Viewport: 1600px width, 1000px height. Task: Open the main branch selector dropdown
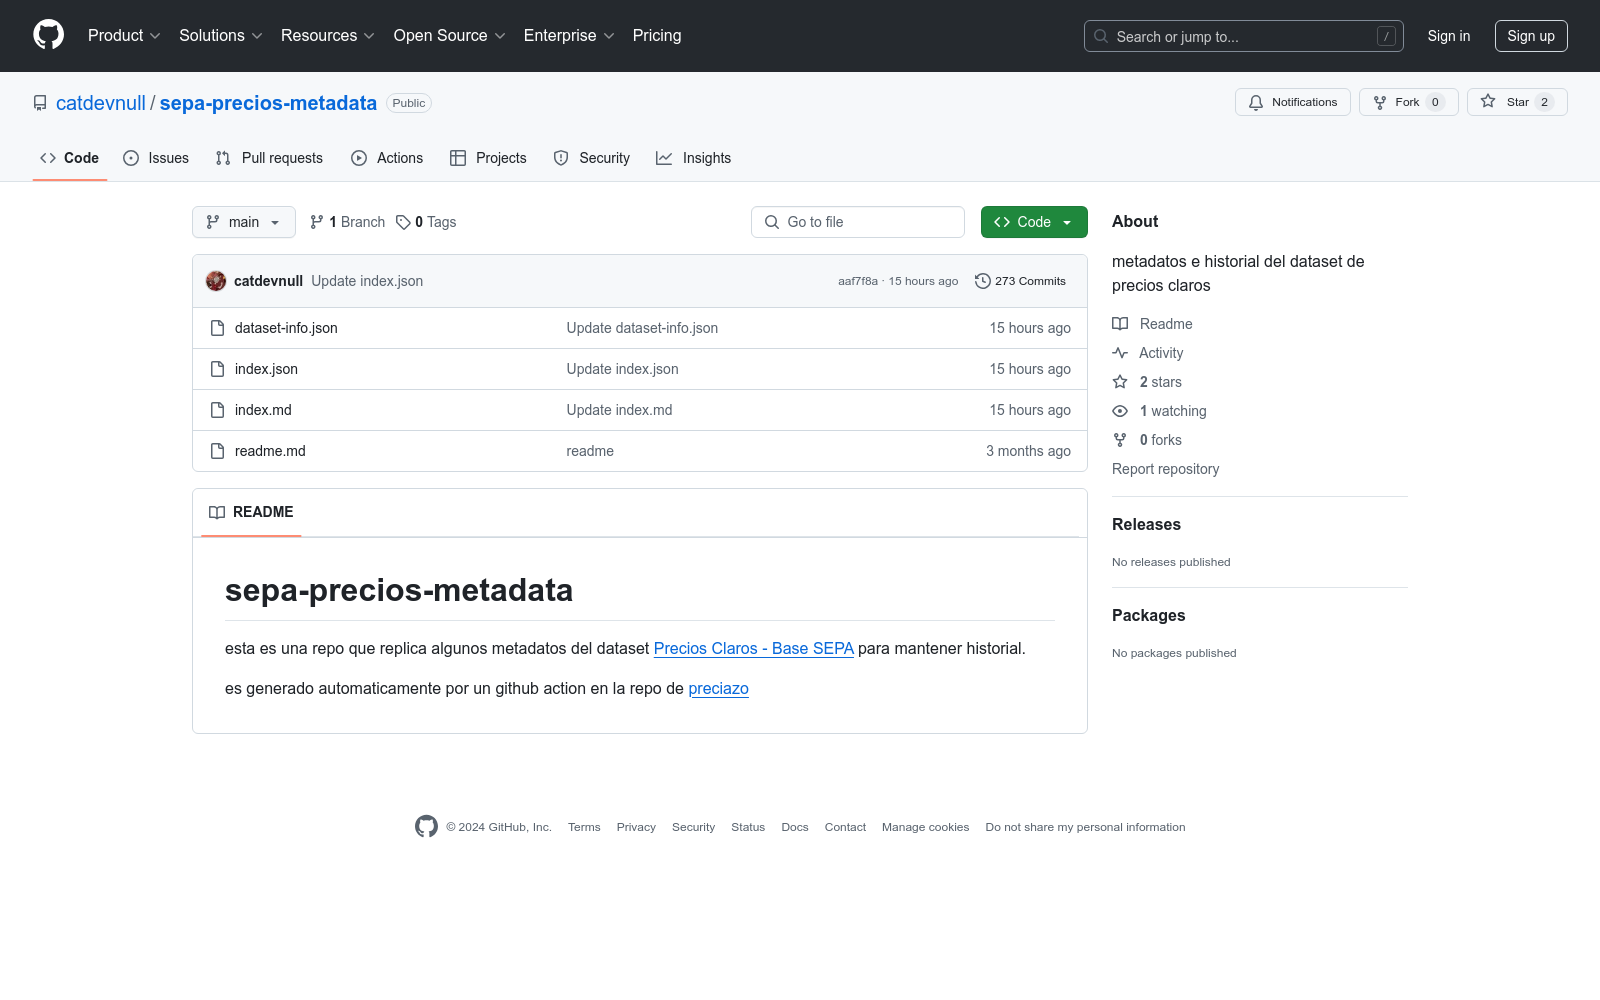244,222
